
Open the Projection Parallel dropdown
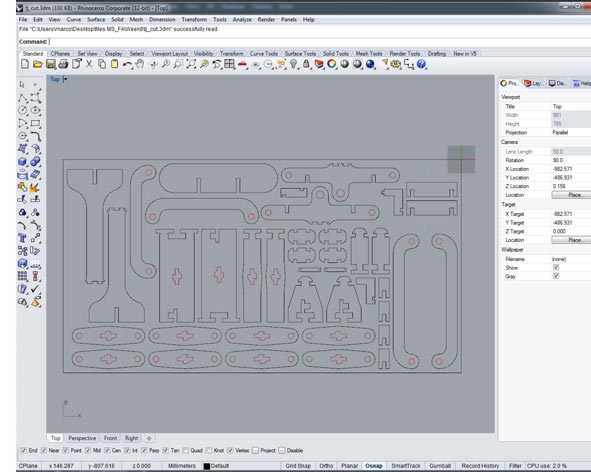coord(571,132)
